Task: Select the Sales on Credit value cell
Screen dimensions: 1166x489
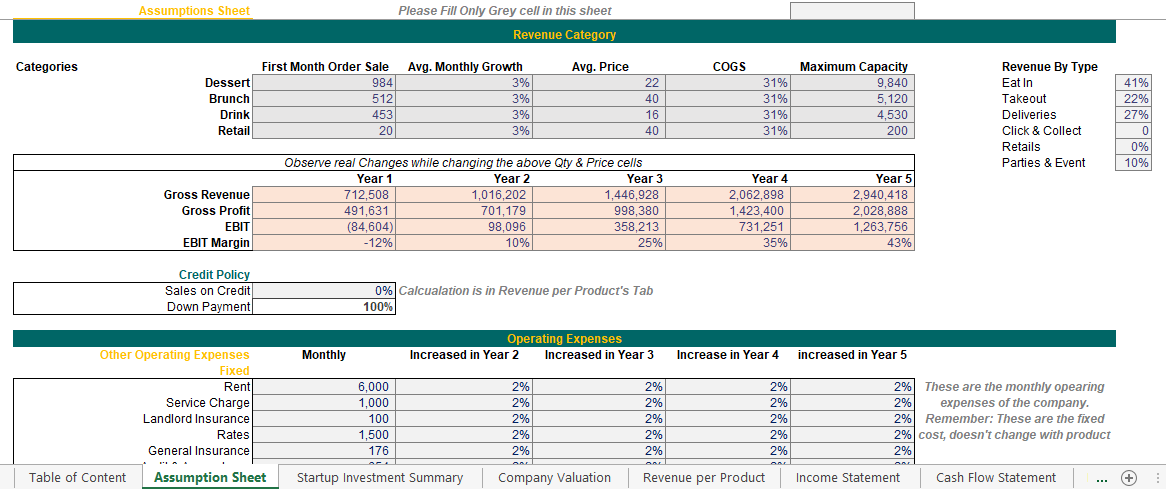Action: (x=324, y=291)
